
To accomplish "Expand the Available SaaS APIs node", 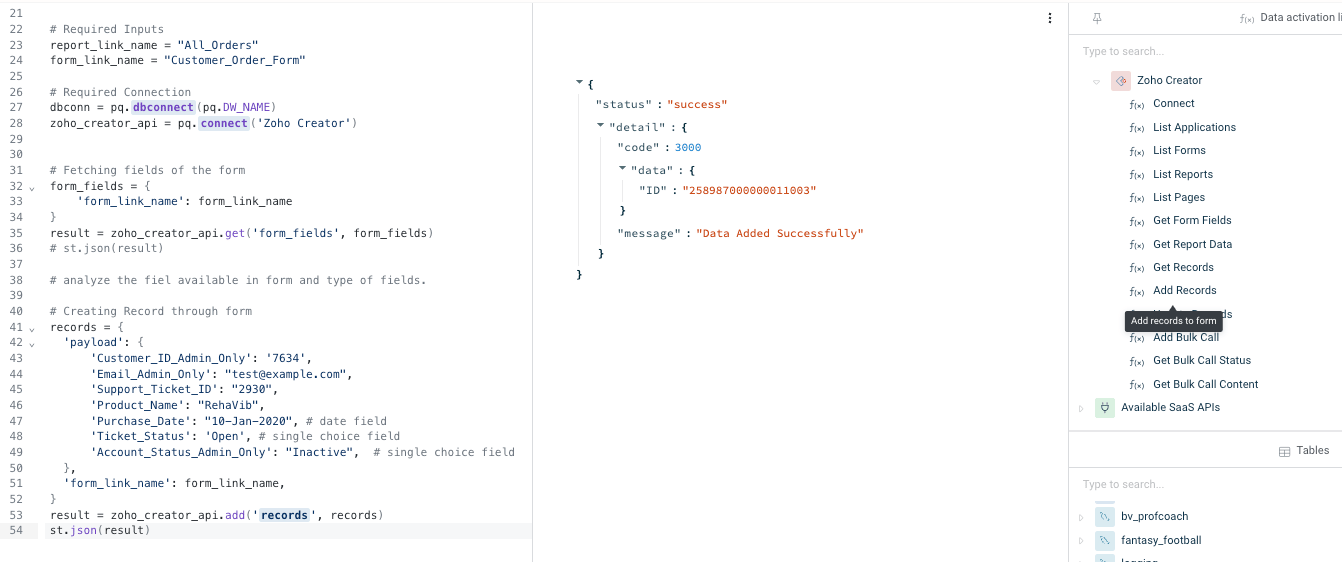I will click(x=1081, y=408).
